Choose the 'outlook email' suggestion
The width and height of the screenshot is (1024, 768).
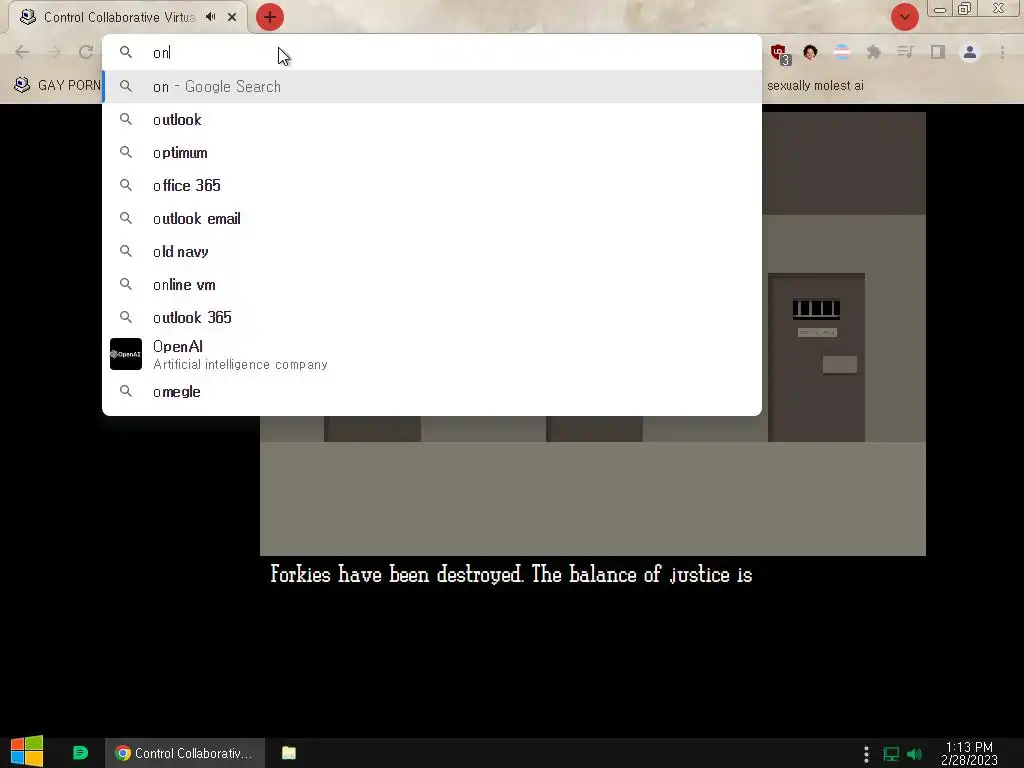(x=432, y=218)
